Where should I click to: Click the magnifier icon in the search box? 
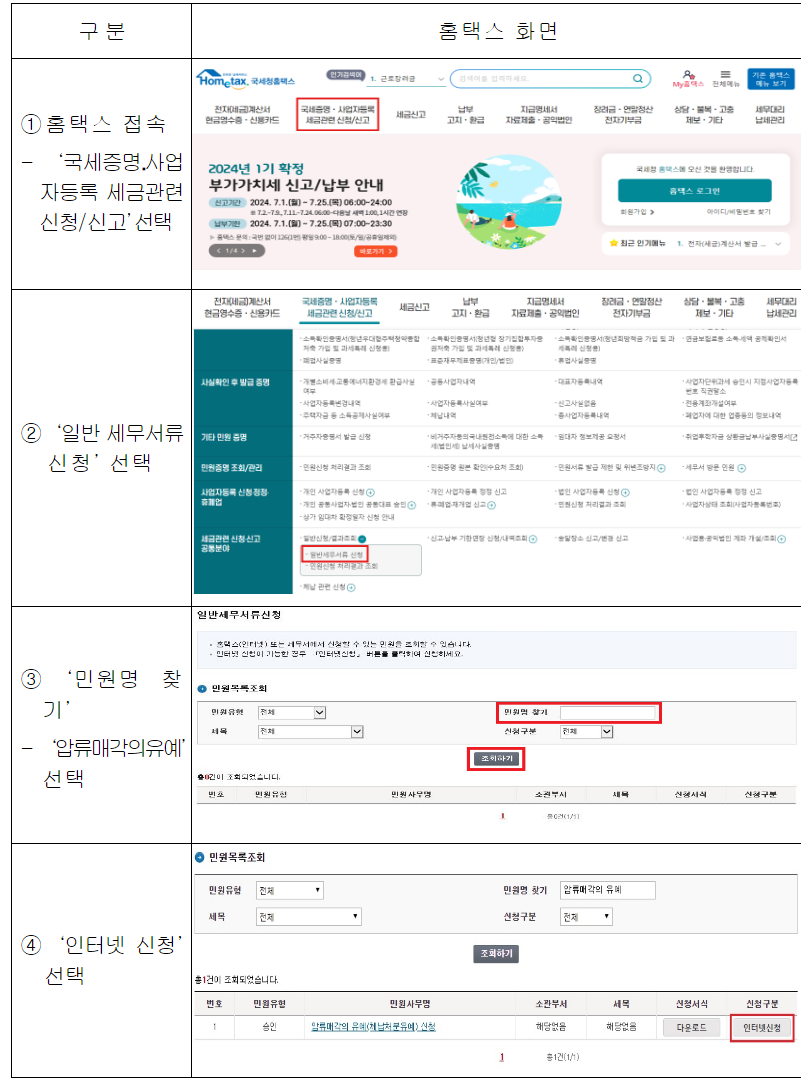(637, 79)
